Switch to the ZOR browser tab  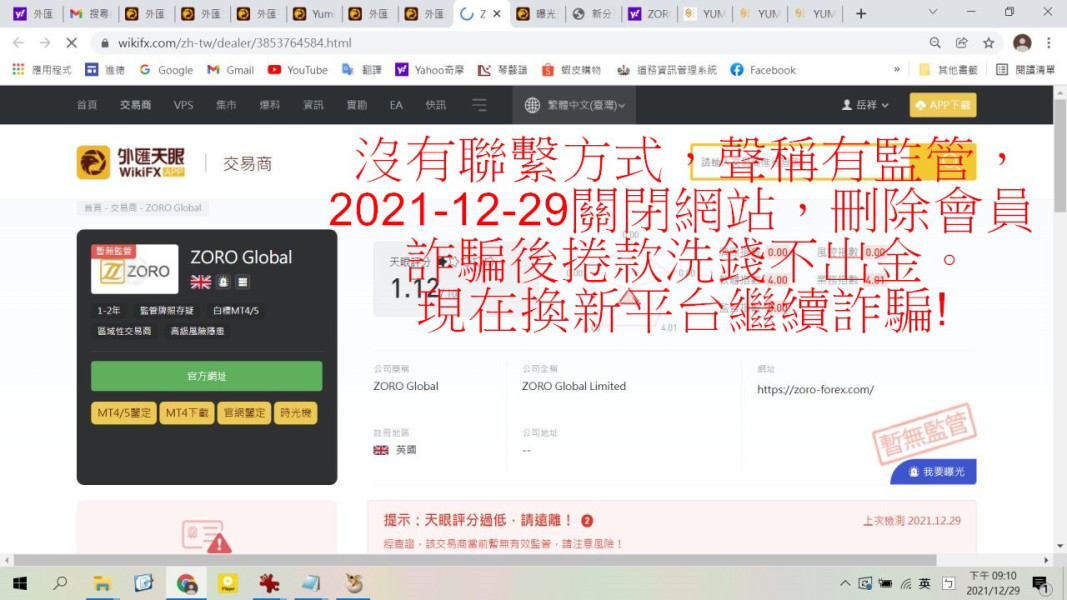649,14
